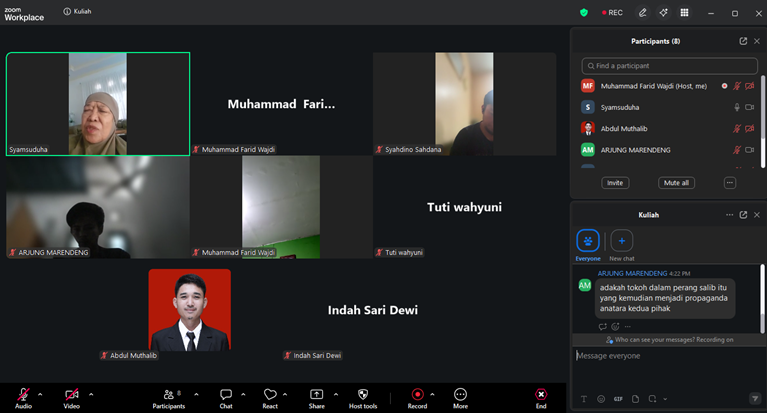Open Kuliah meeting info at top left

tap(77, 11)
